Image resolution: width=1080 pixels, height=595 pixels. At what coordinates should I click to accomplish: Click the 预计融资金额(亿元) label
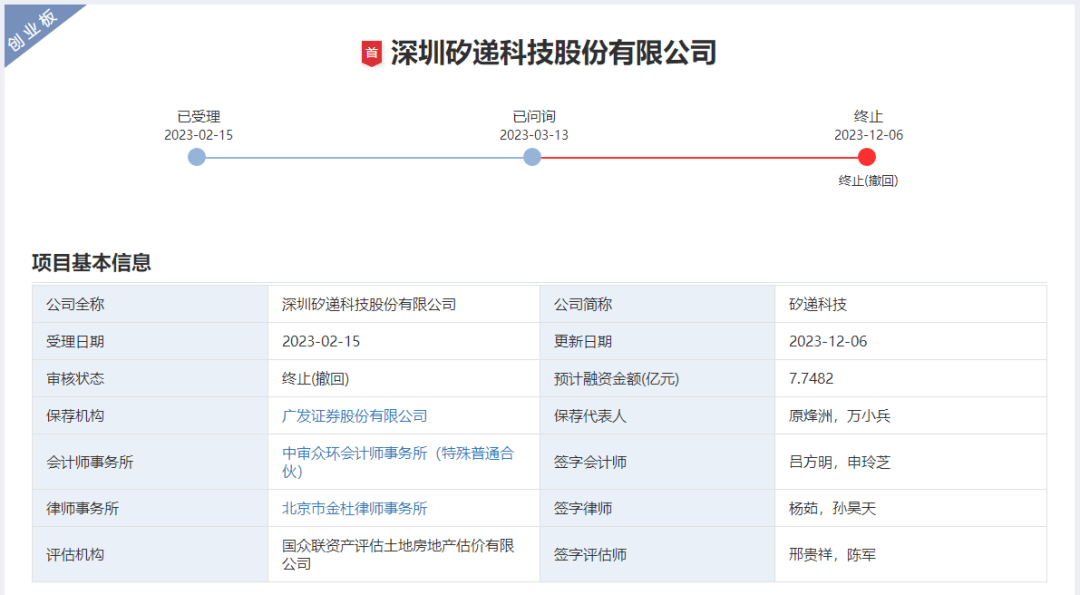pos(616,379)
